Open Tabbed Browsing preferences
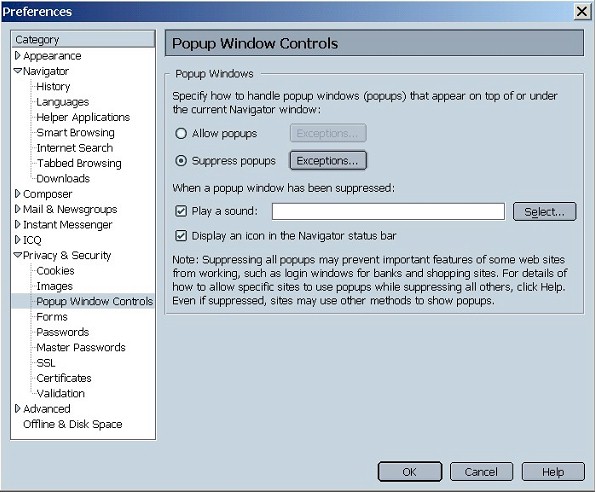The height and width of the screenshot is (492, 596). (79, 163)
